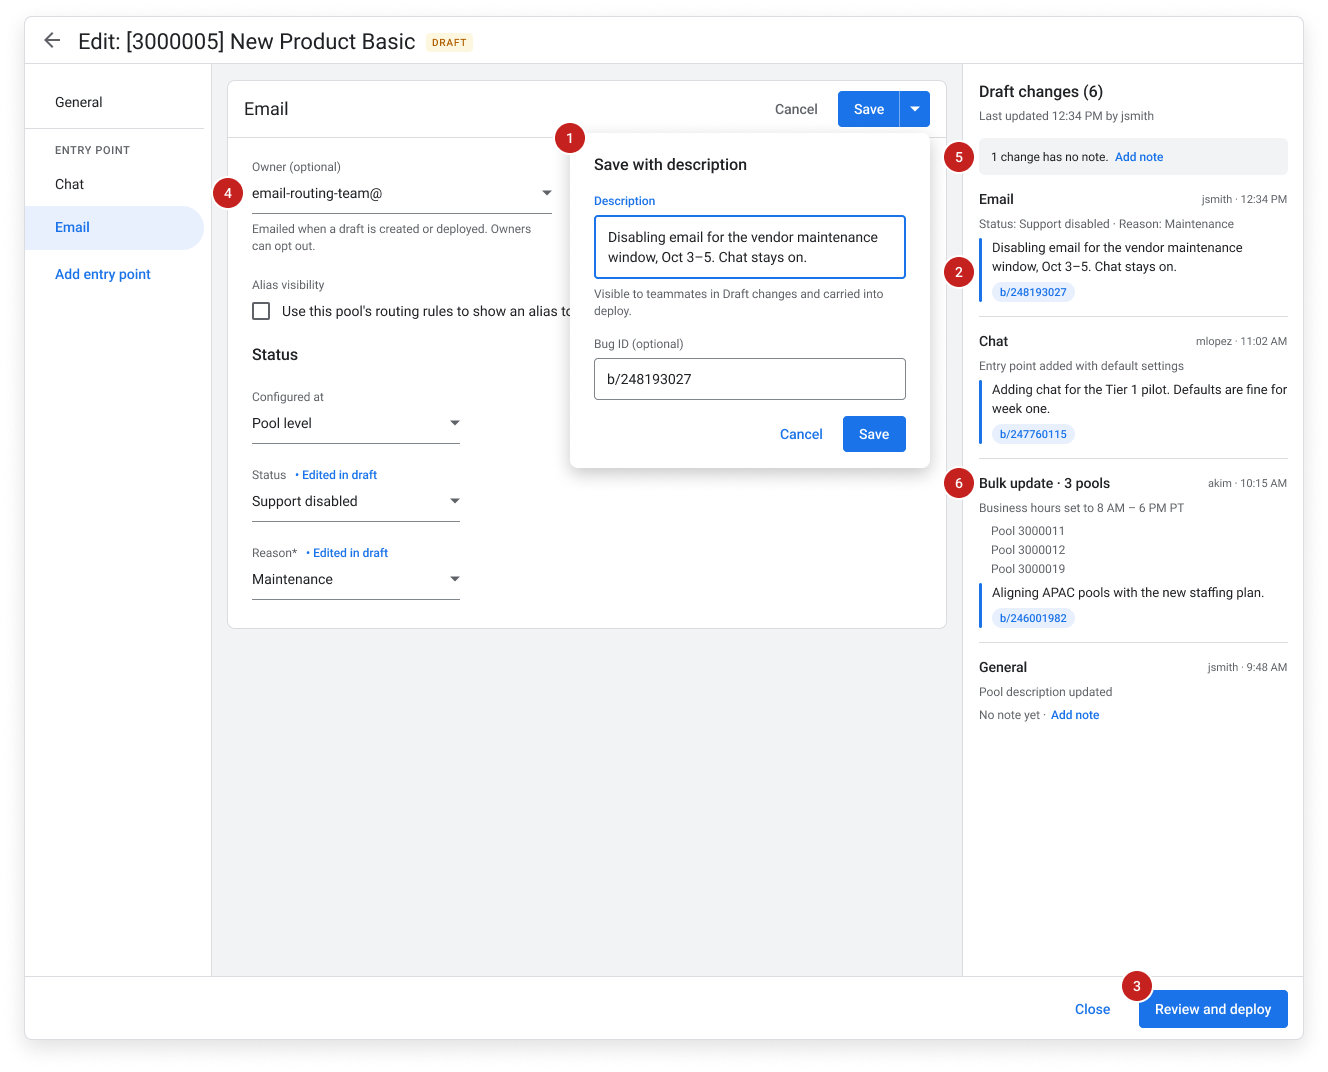Click the Draft changes (6) heading
The width and height of the screenshot is (1328, 1072).
[x=1041, y=91]
